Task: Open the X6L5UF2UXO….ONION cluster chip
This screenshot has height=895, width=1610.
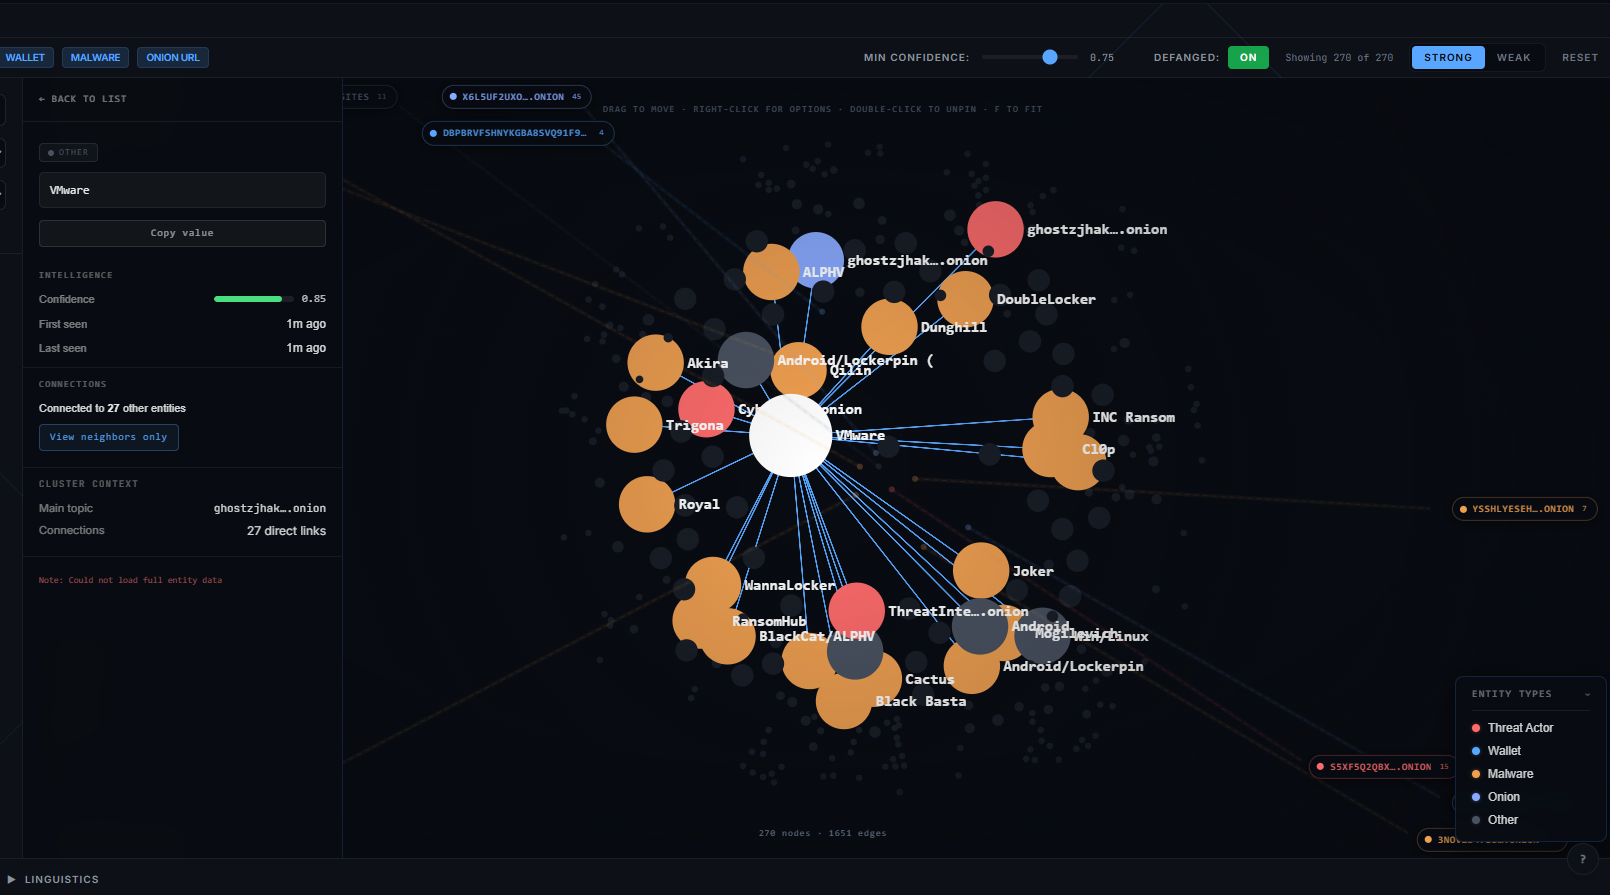Action: click(x=516, y=97)
